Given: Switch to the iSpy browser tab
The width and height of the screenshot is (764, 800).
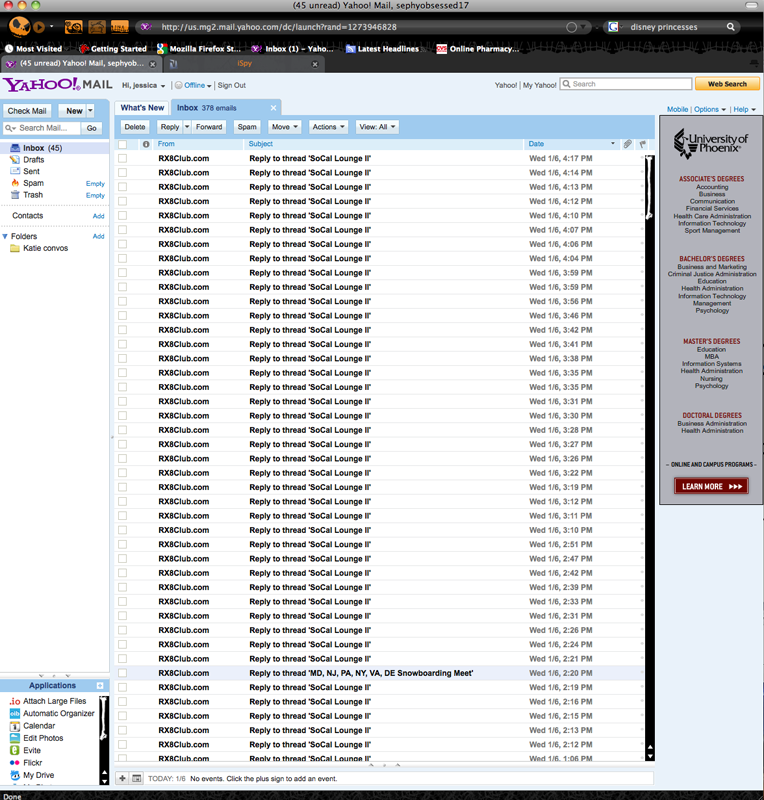Looking at the screenshot, I should click(x=244, y=64).
